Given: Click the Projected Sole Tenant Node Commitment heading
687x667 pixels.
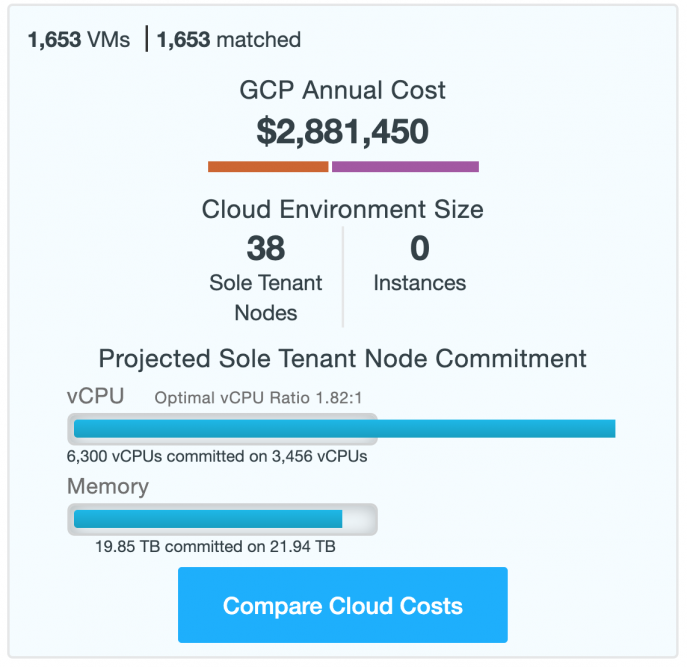Looking at the screenshot, I should tap(342, 359).
